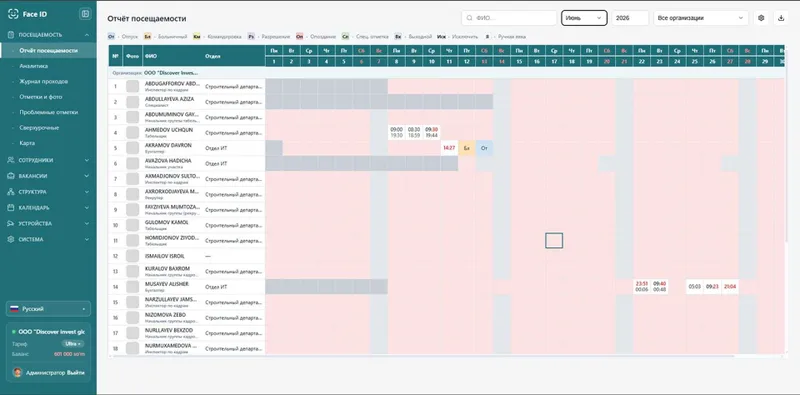Open export with the download icon
The image size is (800, 395).
tap(781, 18)
